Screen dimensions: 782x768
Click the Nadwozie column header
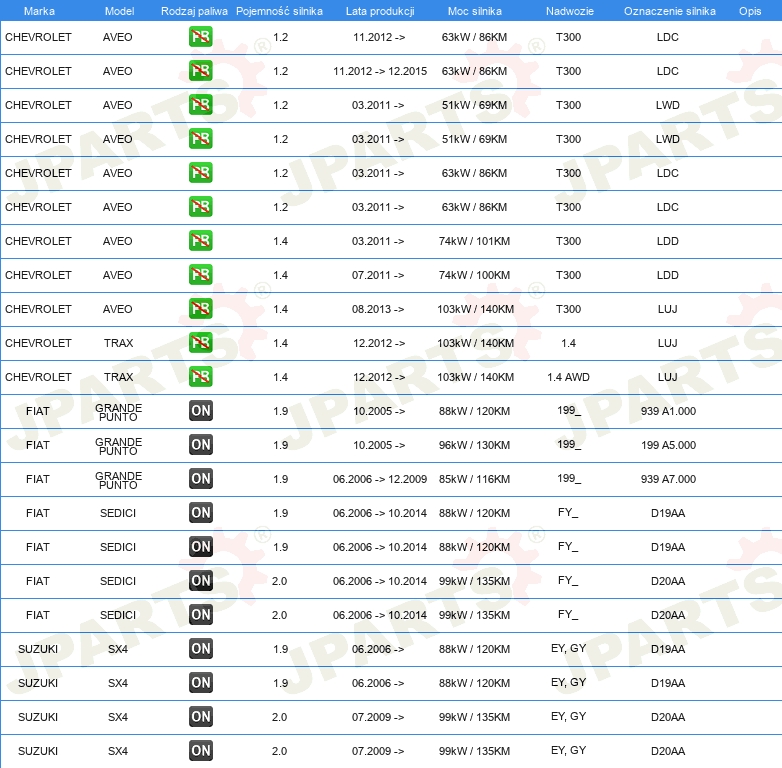568,11
